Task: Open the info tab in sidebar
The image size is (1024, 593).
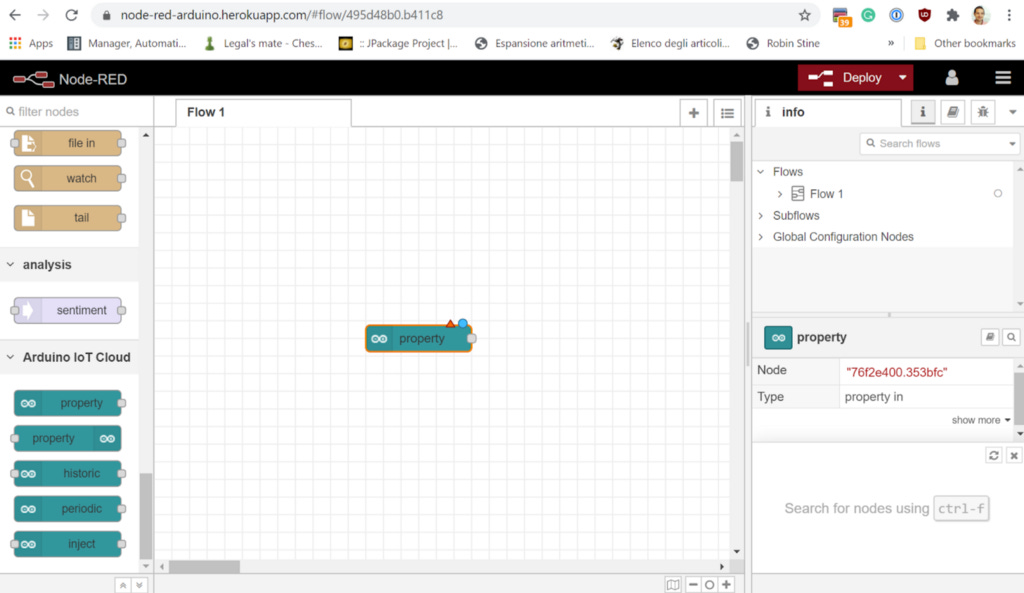Action: [x=828, y=112]
